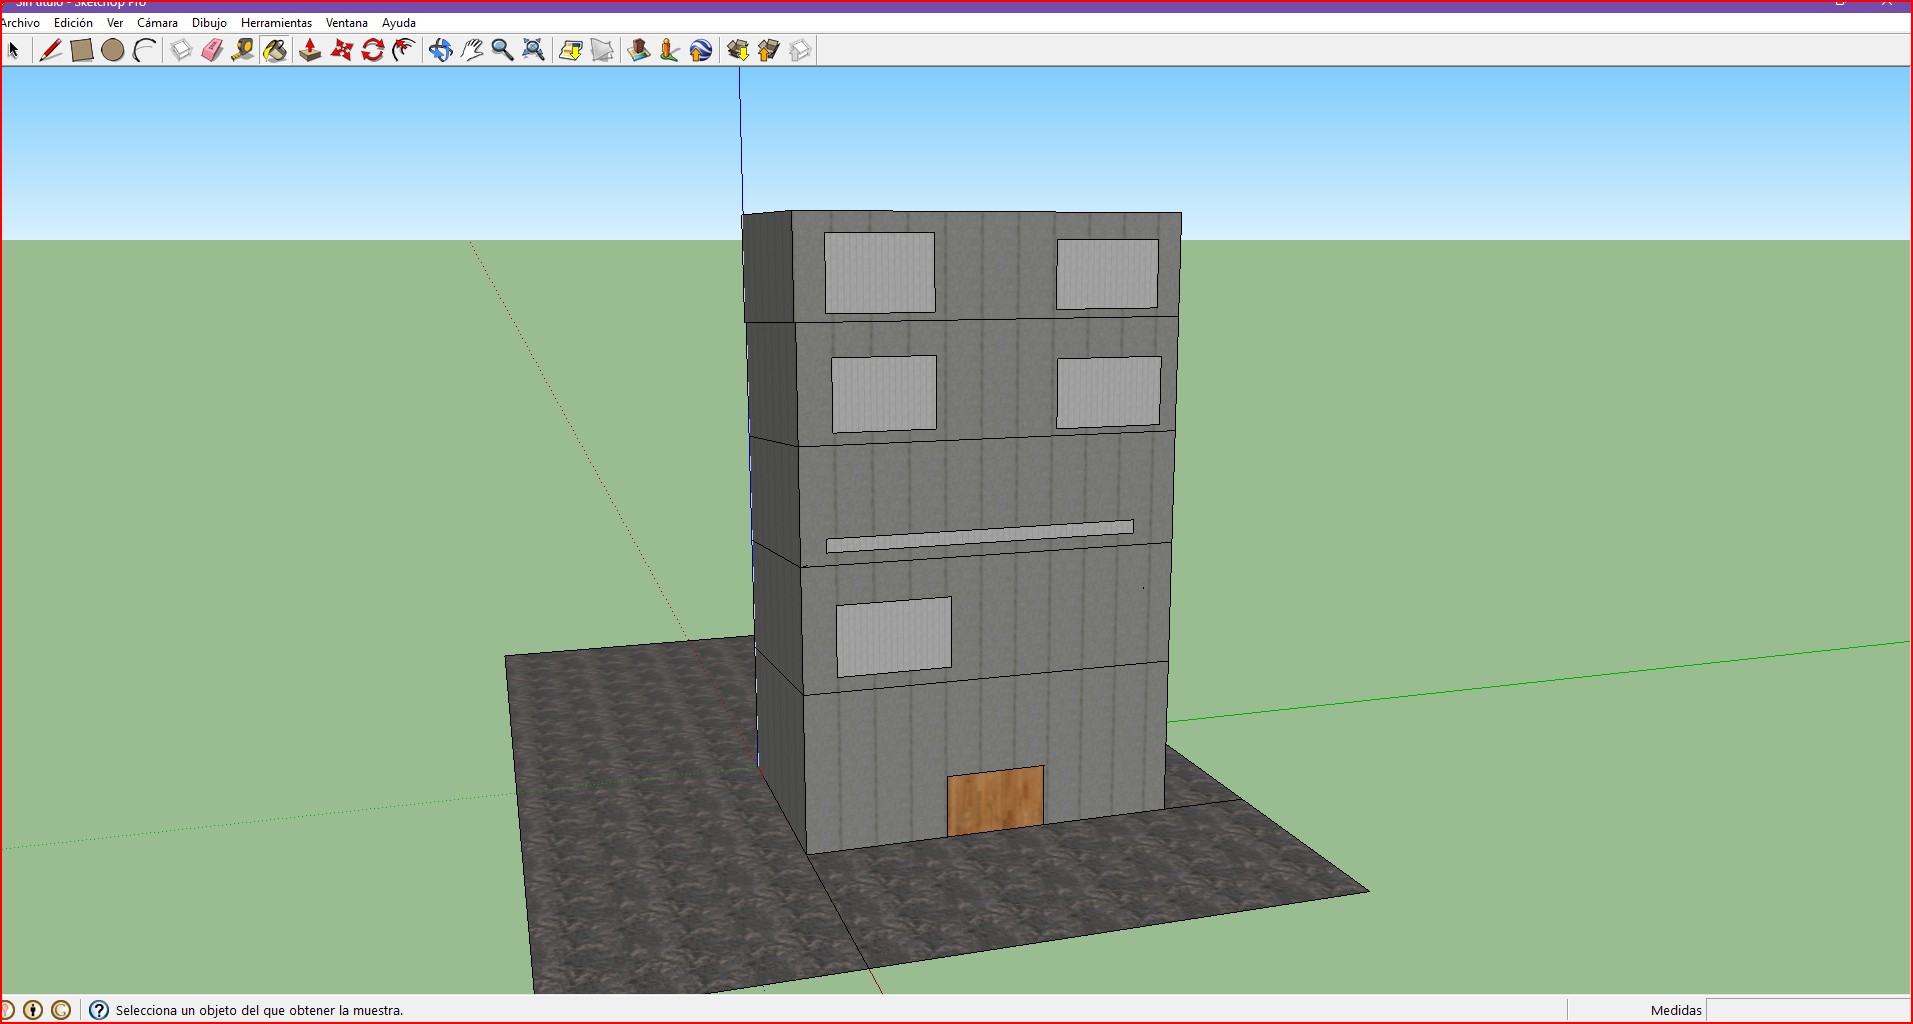Screen dimensions: 1913x1024
Task: Select the Pan hand tool
Action: (472, 50)
